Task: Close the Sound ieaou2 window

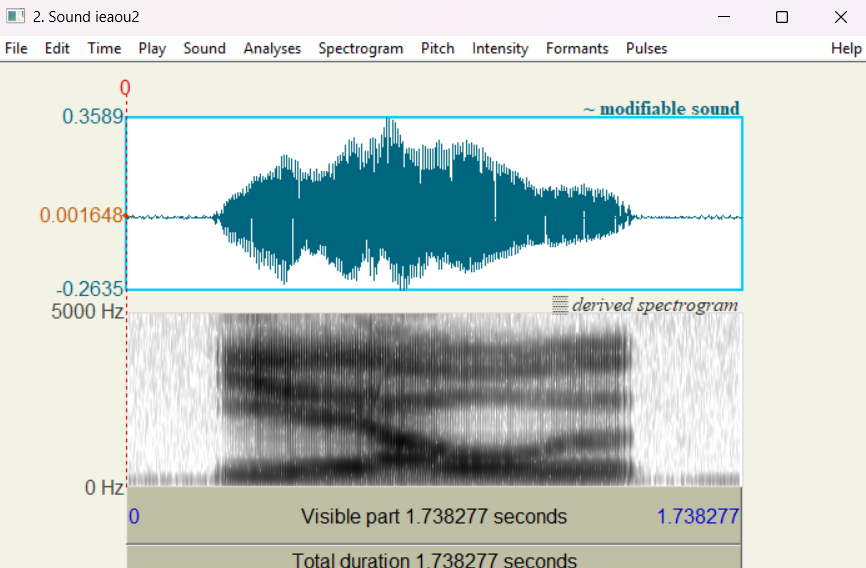Action: coord(841,17)
